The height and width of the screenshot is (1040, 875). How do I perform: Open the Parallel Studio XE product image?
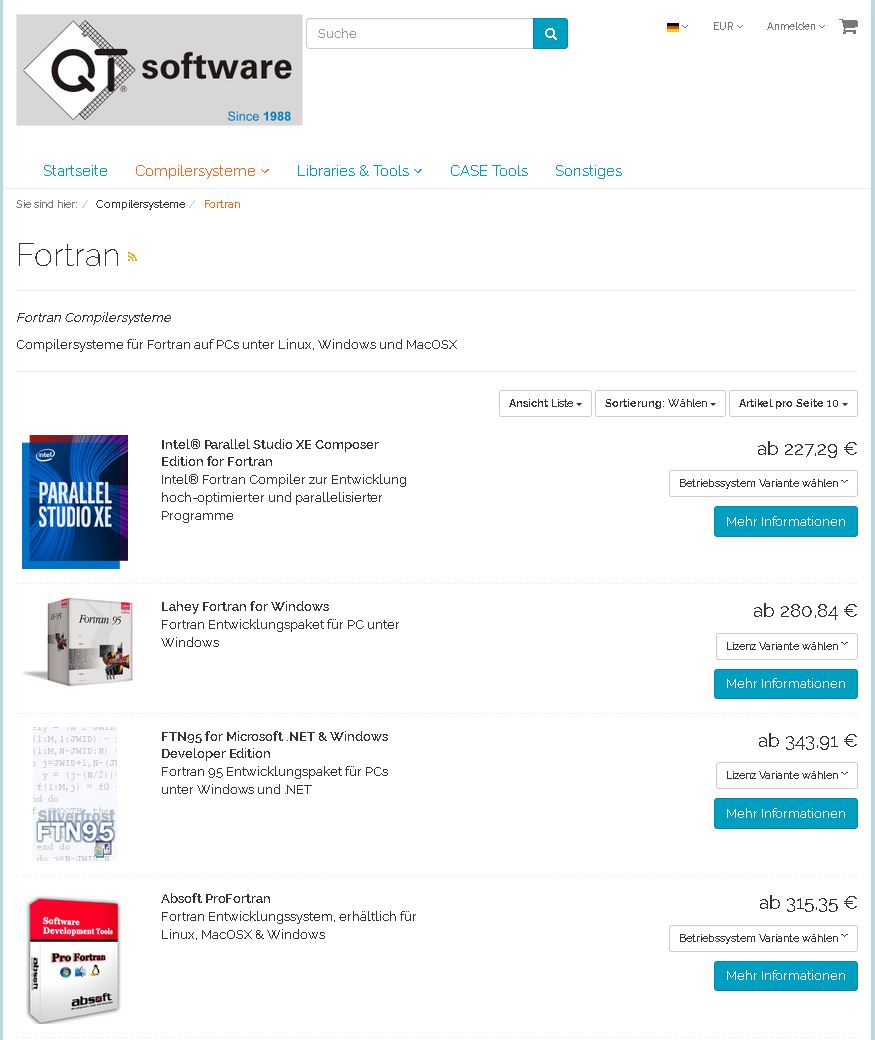pyautogui.click(x=75, y=501)
